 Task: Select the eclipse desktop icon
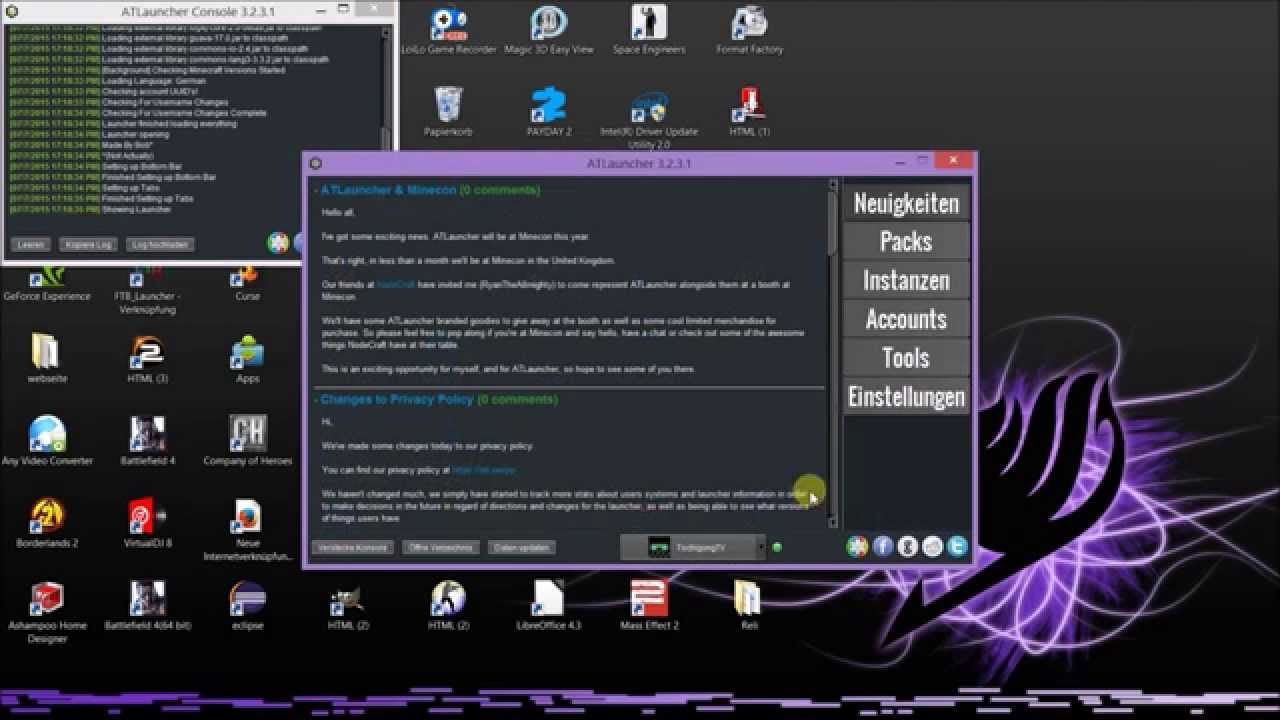click(x=247, y=606)
